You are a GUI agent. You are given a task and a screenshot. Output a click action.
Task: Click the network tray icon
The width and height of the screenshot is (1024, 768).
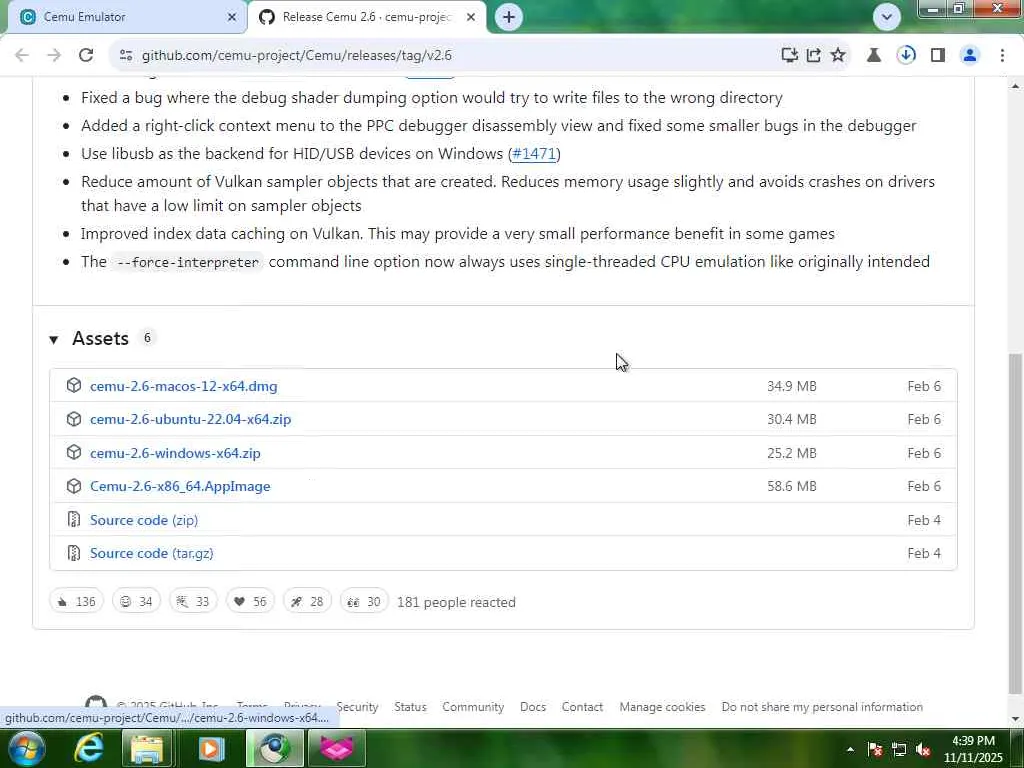tap(899, 750)
